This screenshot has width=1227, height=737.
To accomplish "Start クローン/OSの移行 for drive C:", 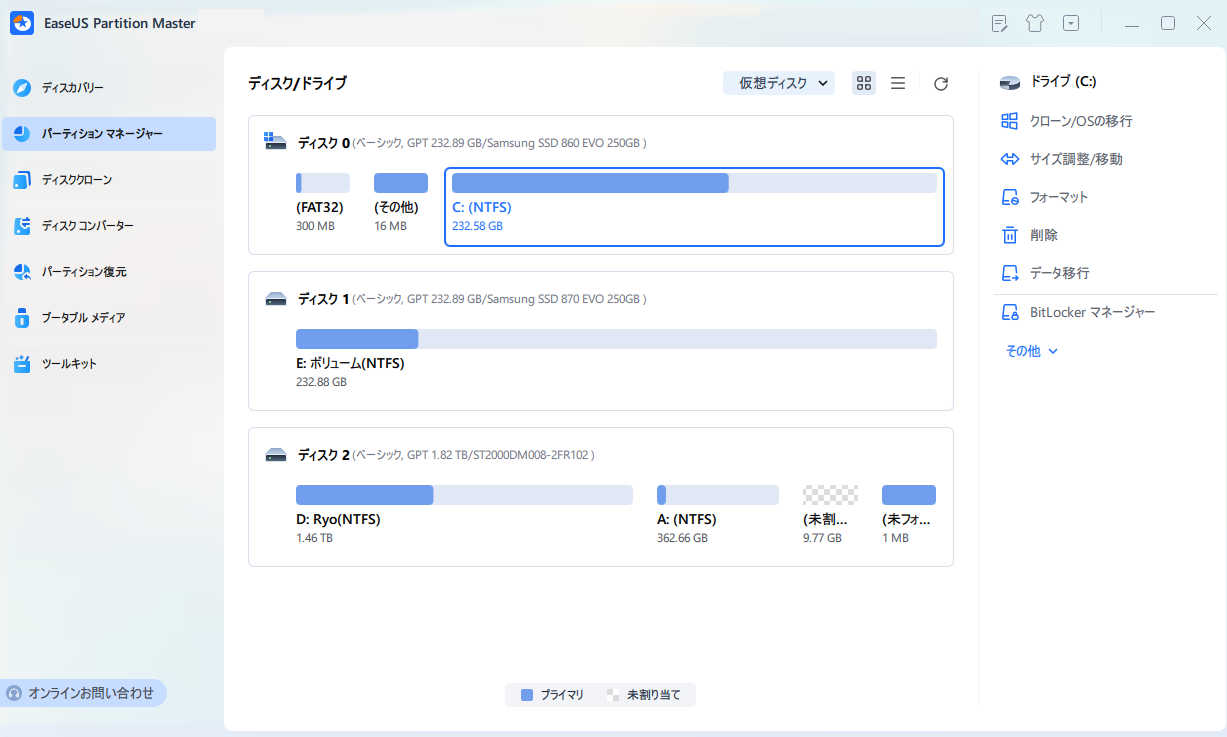I will [x=1060, y=120].
